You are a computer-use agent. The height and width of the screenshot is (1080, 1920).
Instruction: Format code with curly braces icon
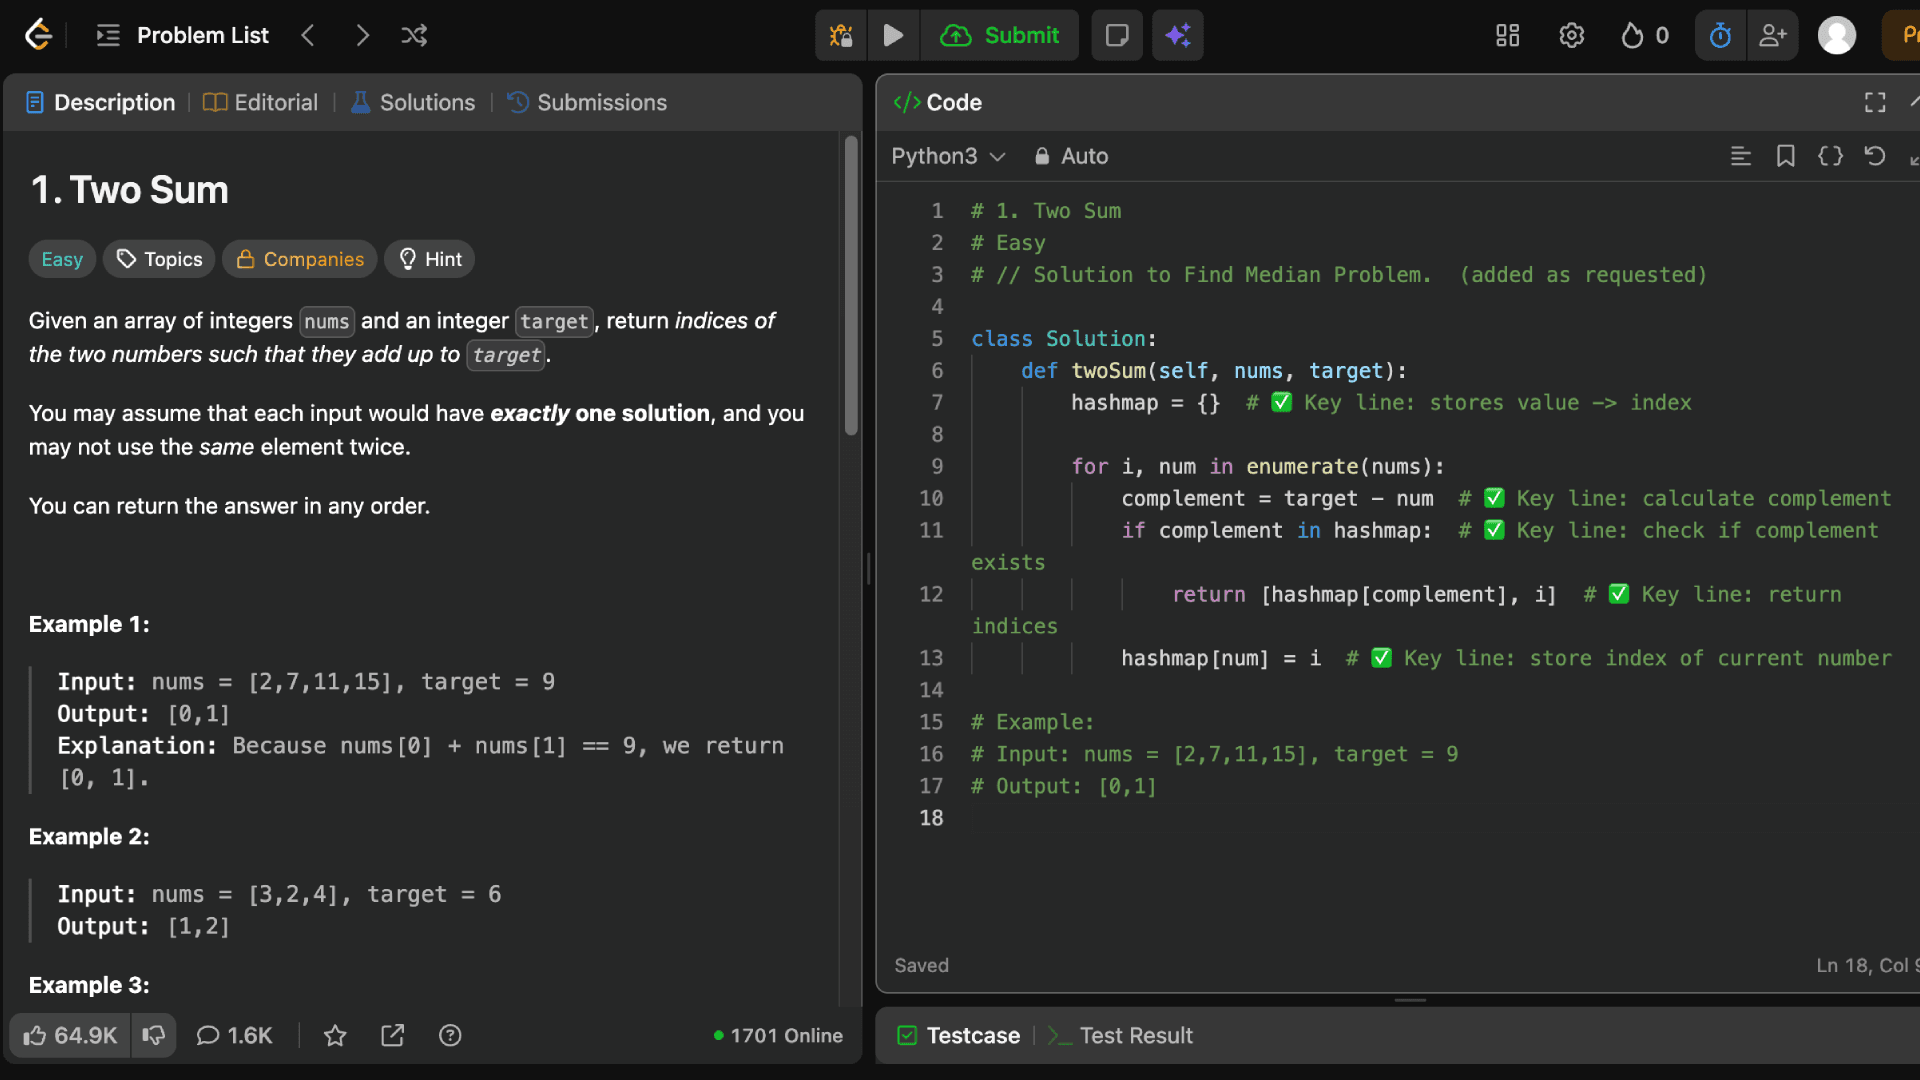coord(1830,156)
